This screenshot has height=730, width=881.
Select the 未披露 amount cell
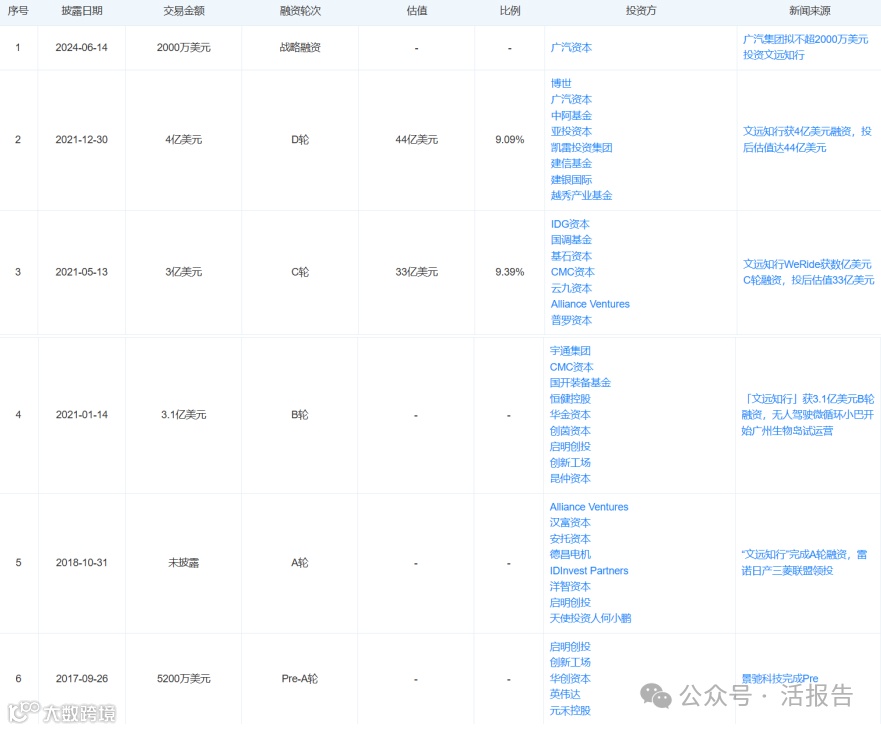pyautogui.click(x=184, y=563)
